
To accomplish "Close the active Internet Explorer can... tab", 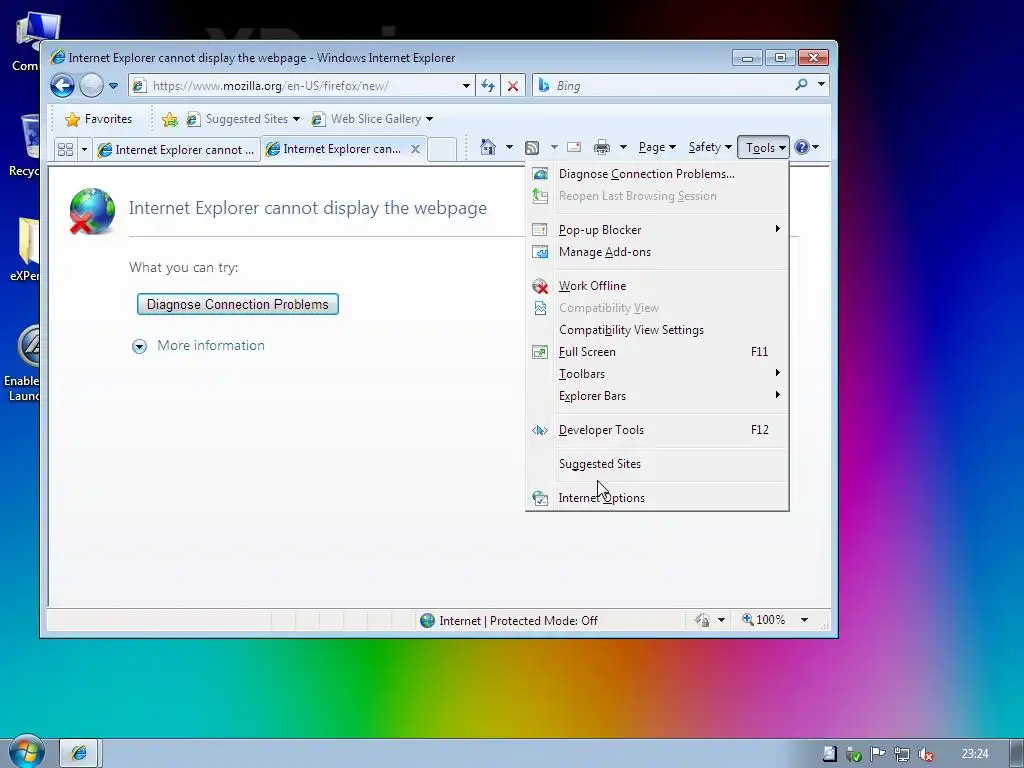I will tap(415, 149).
